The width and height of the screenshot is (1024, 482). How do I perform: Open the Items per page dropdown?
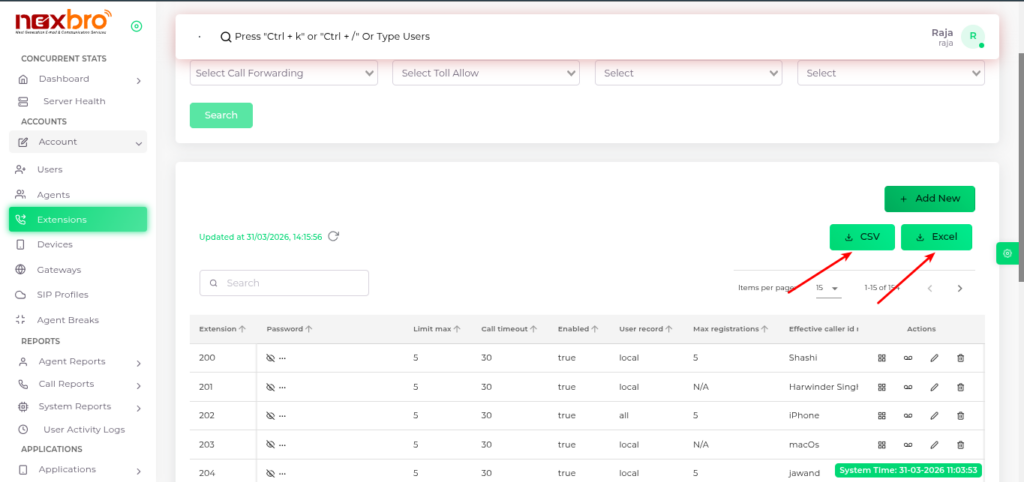(826, 288)
